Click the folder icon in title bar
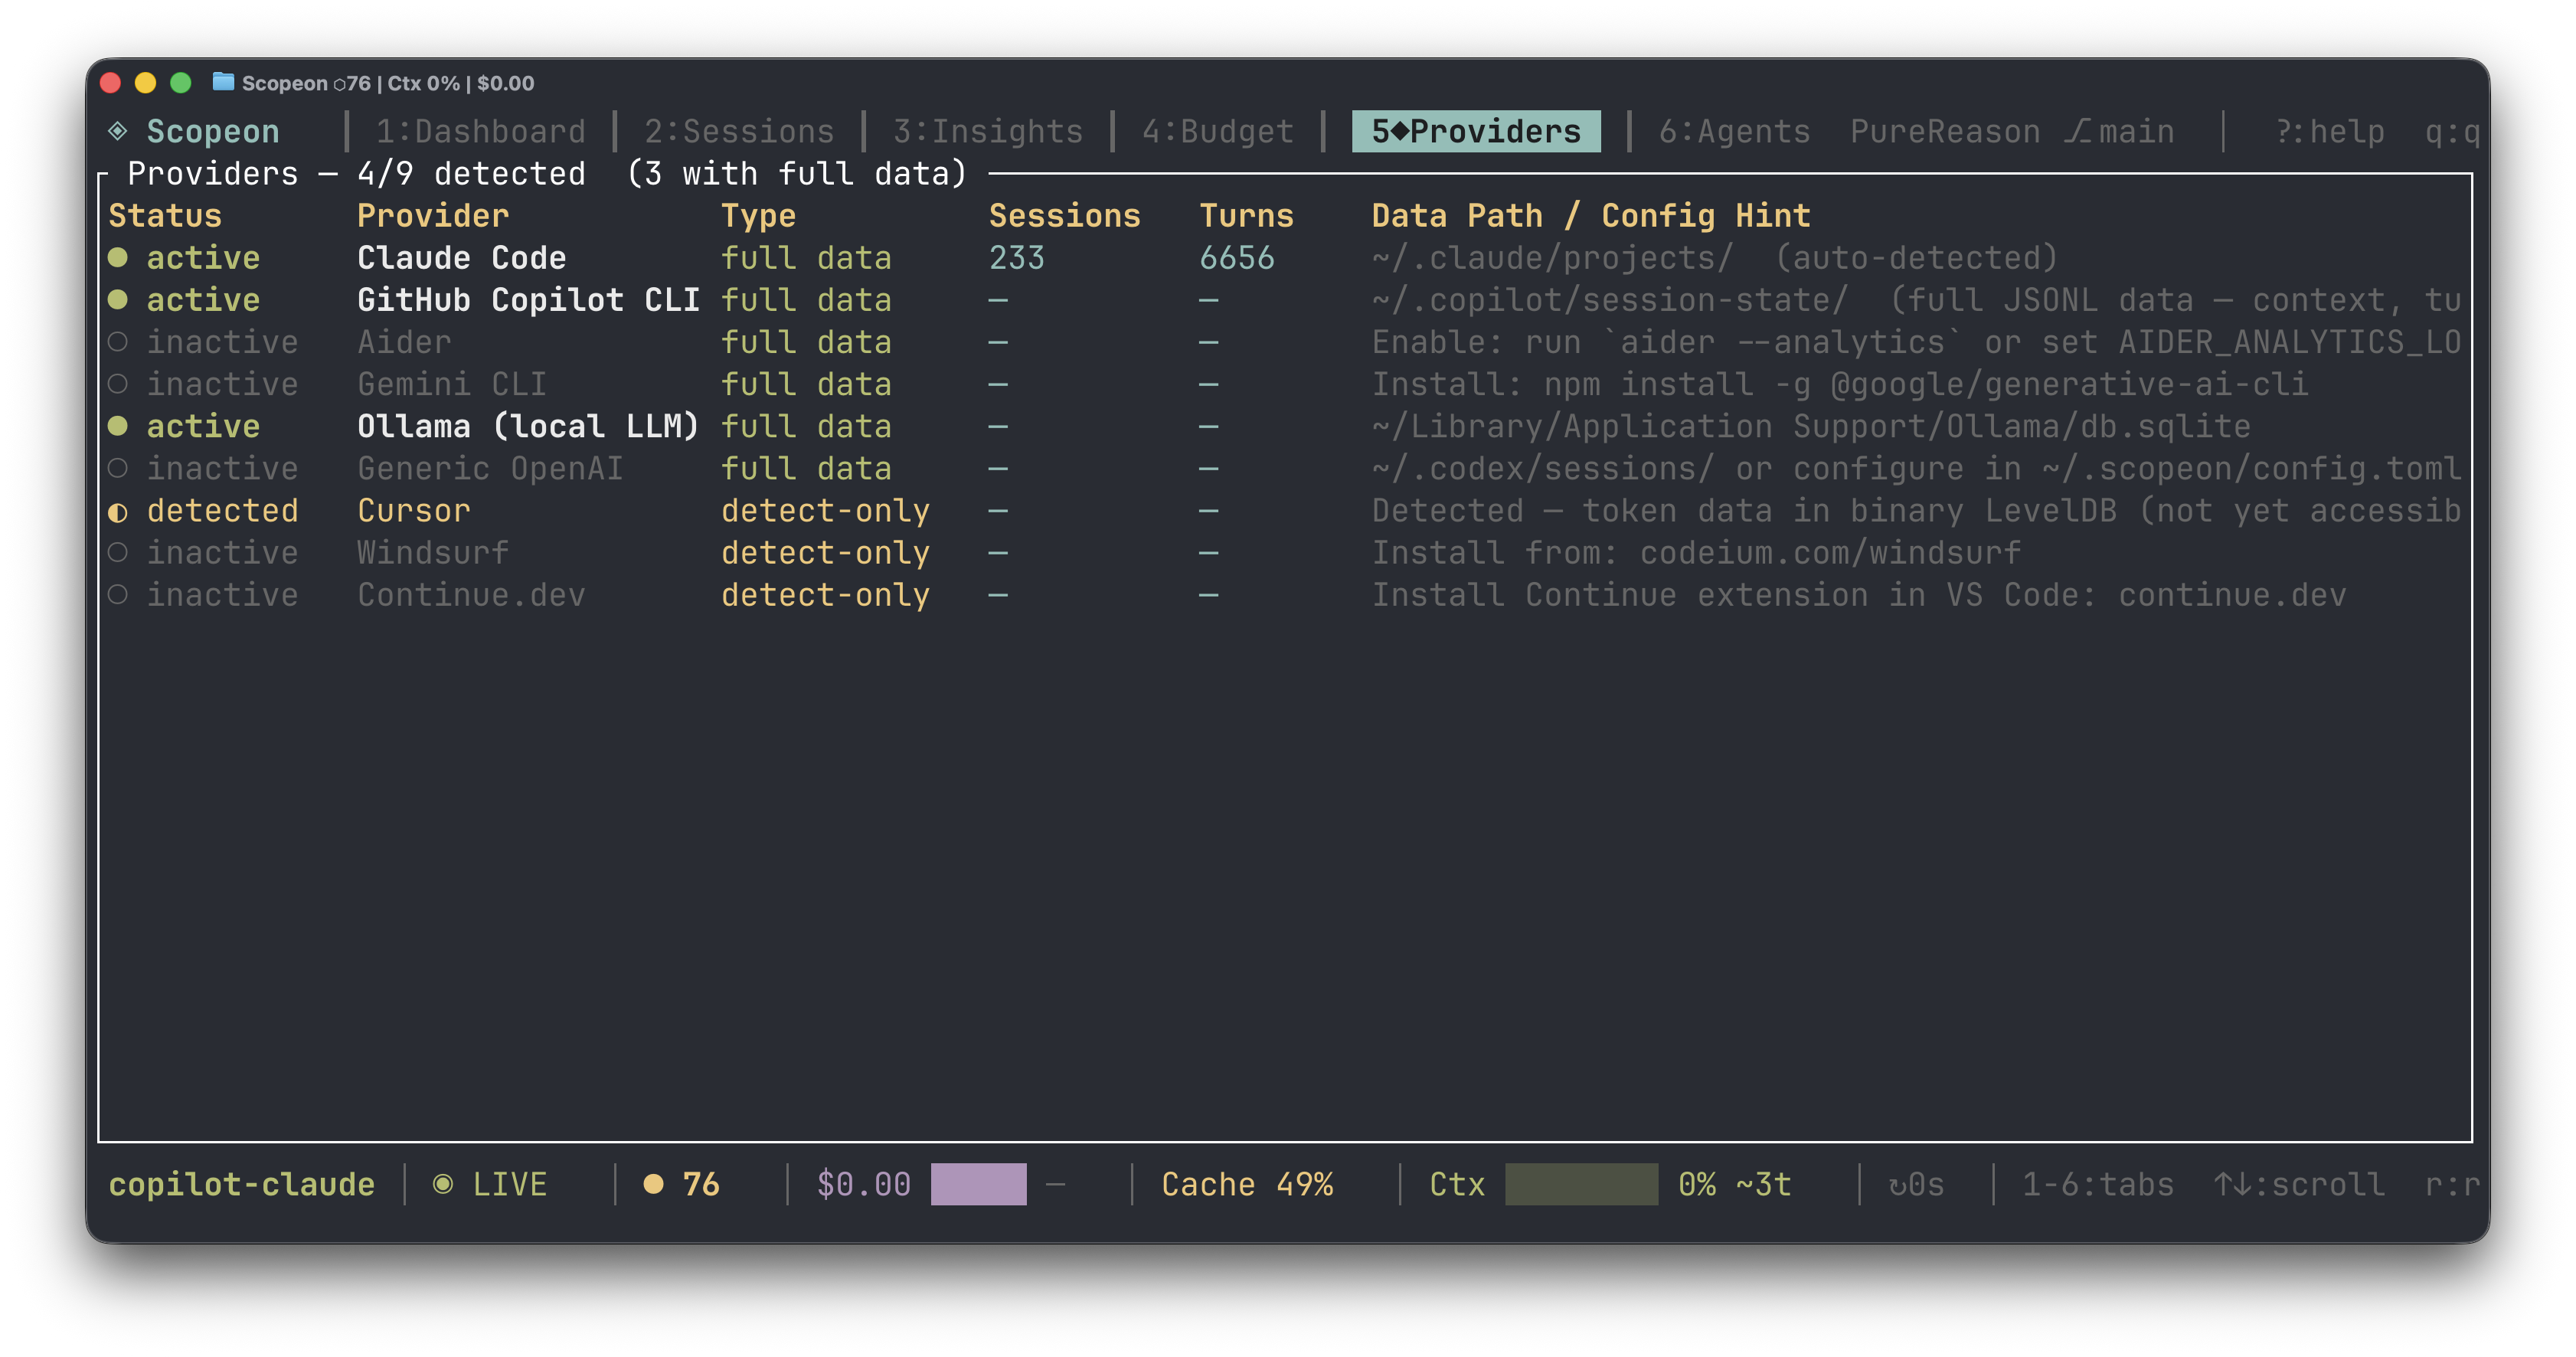Screen dimensions: 2576x1357 223,82
